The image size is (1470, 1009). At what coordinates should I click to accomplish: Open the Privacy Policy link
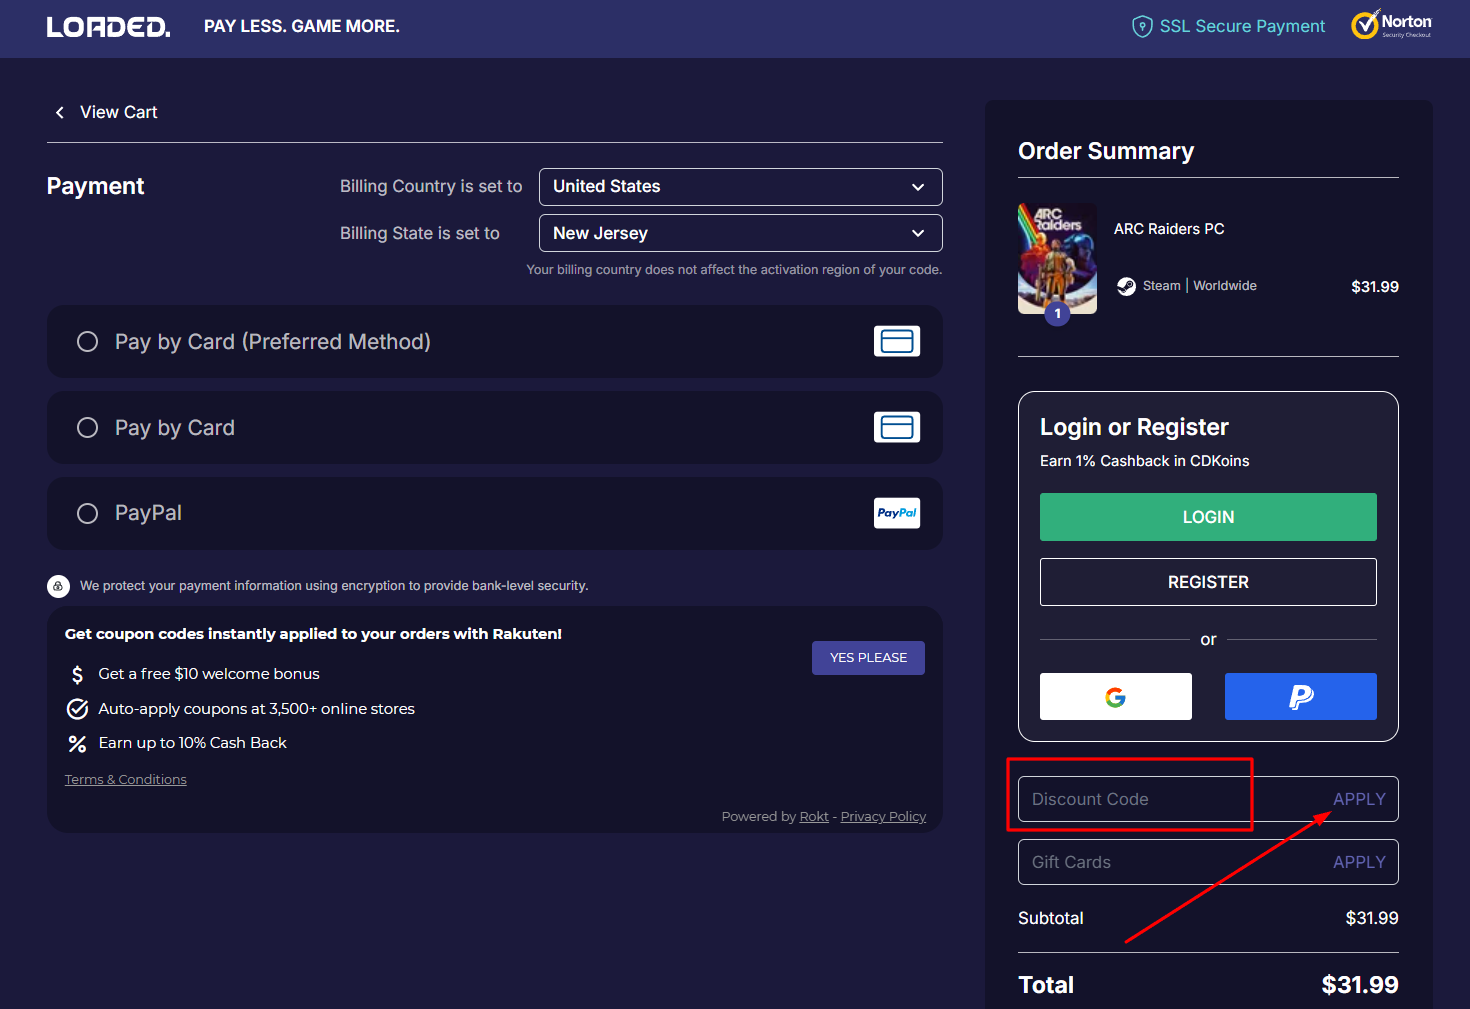[x=883, y=817]
